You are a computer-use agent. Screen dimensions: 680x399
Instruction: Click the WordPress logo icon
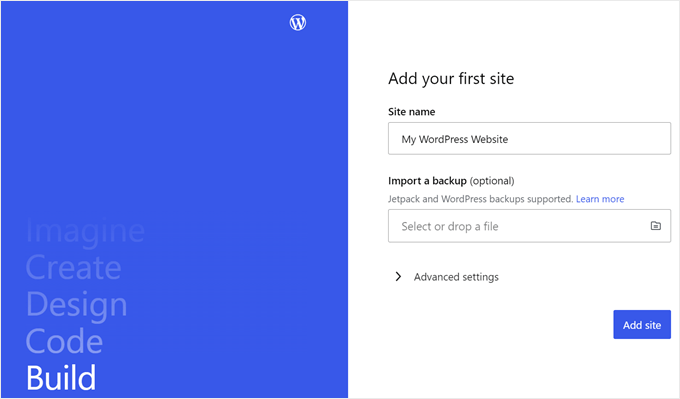click(x=298, y=22)
